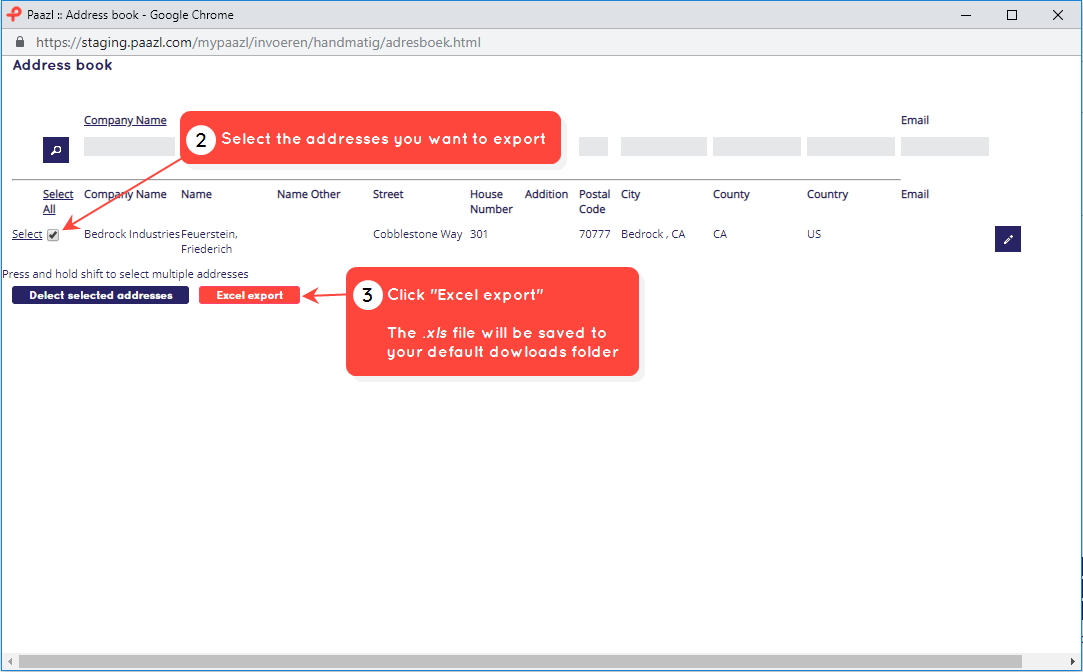Click the name Feuerstein, Friederich
This screenshot has height=672, width=1083.
(209, 242)
